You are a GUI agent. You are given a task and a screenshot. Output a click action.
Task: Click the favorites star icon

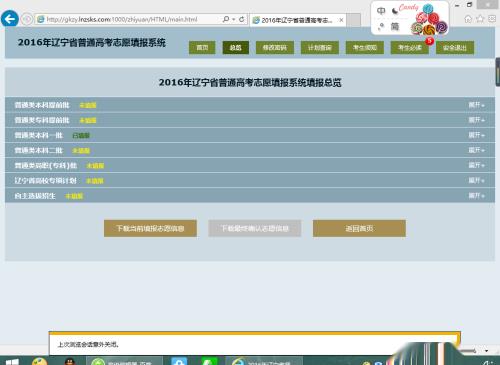[480, 19]
